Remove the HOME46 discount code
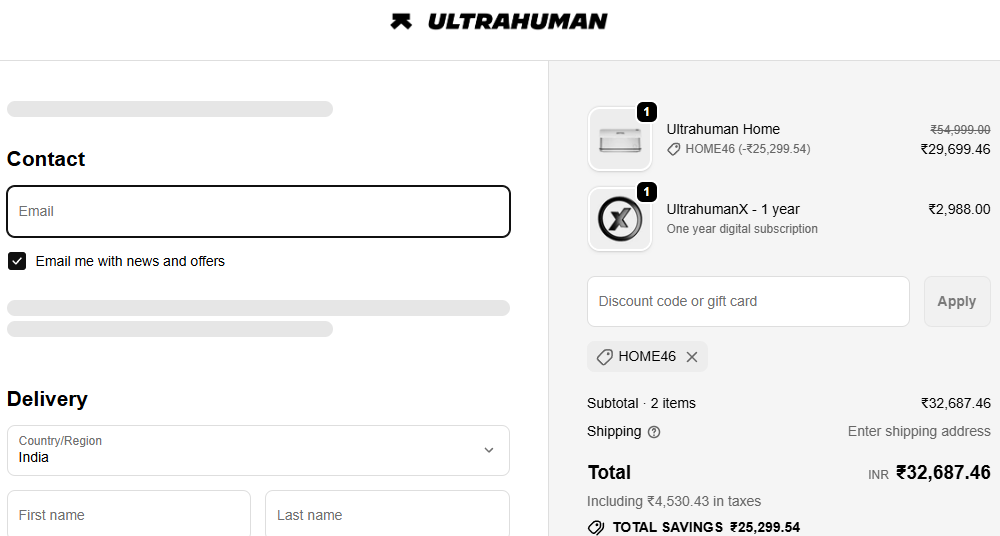The height and width of the screenshot is (536, 1000). [692, 357]
